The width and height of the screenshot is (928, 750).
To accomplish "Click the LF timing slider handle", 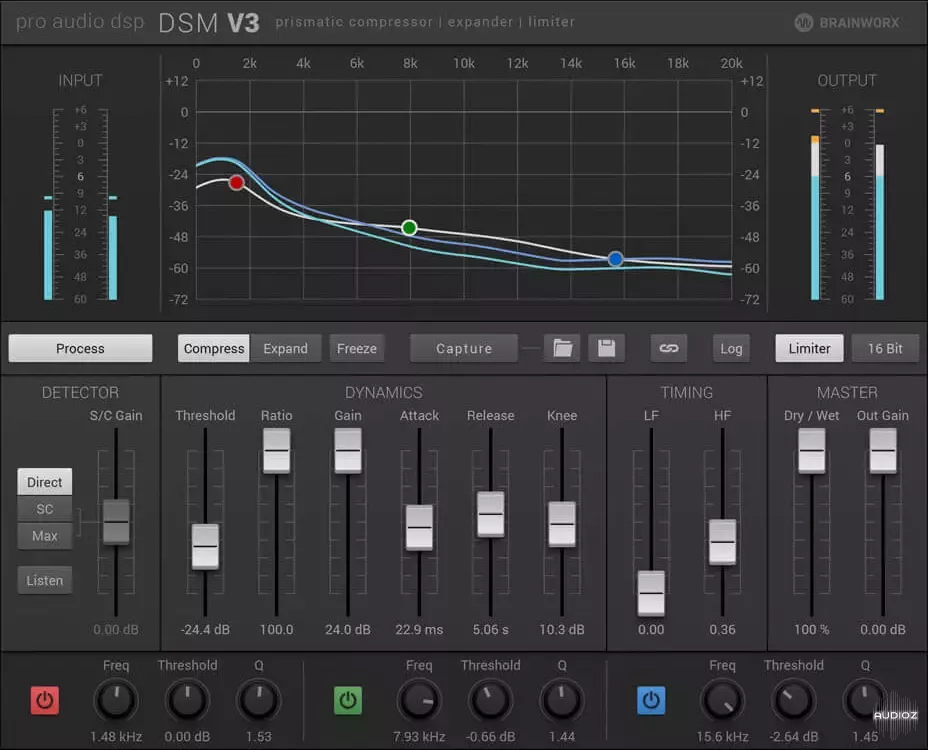I will pos(651,593).
